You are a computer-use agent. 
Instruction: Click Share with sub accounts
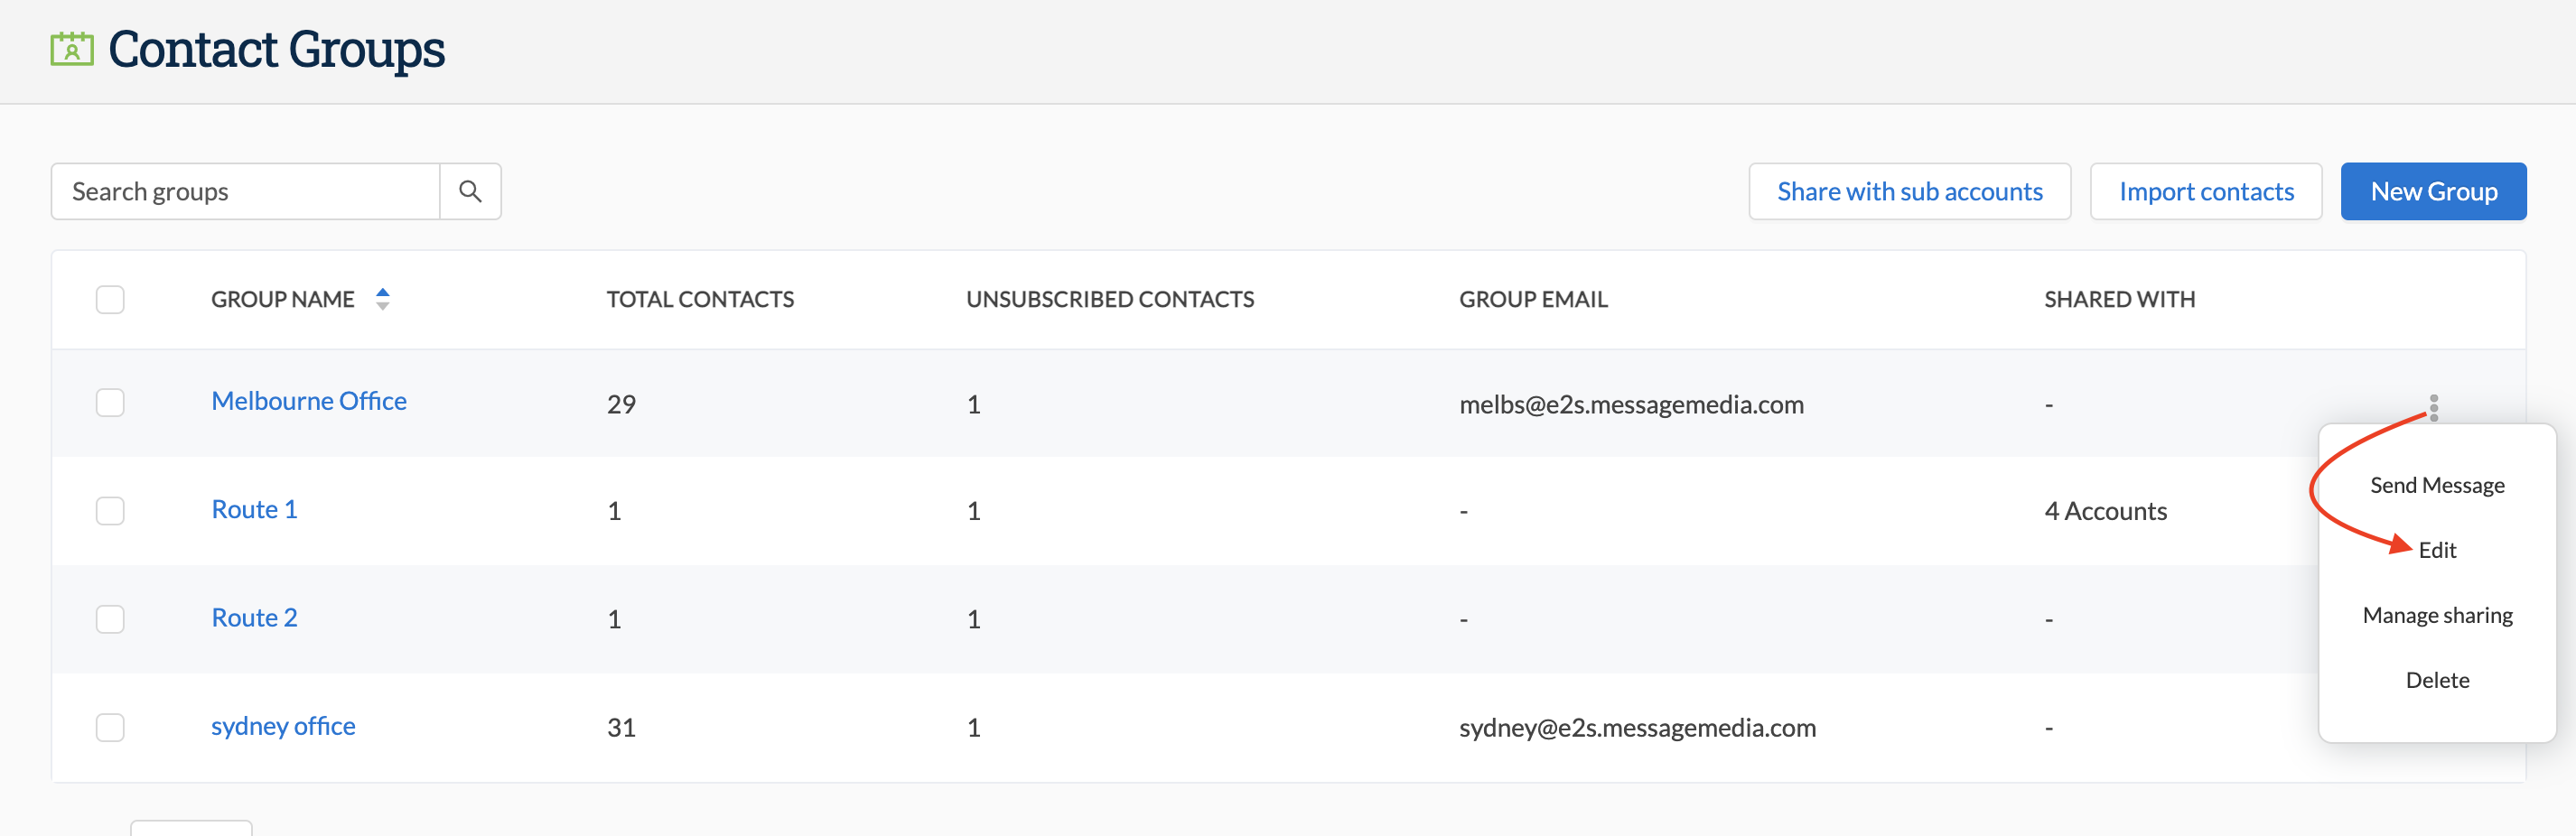(1909, 190)
